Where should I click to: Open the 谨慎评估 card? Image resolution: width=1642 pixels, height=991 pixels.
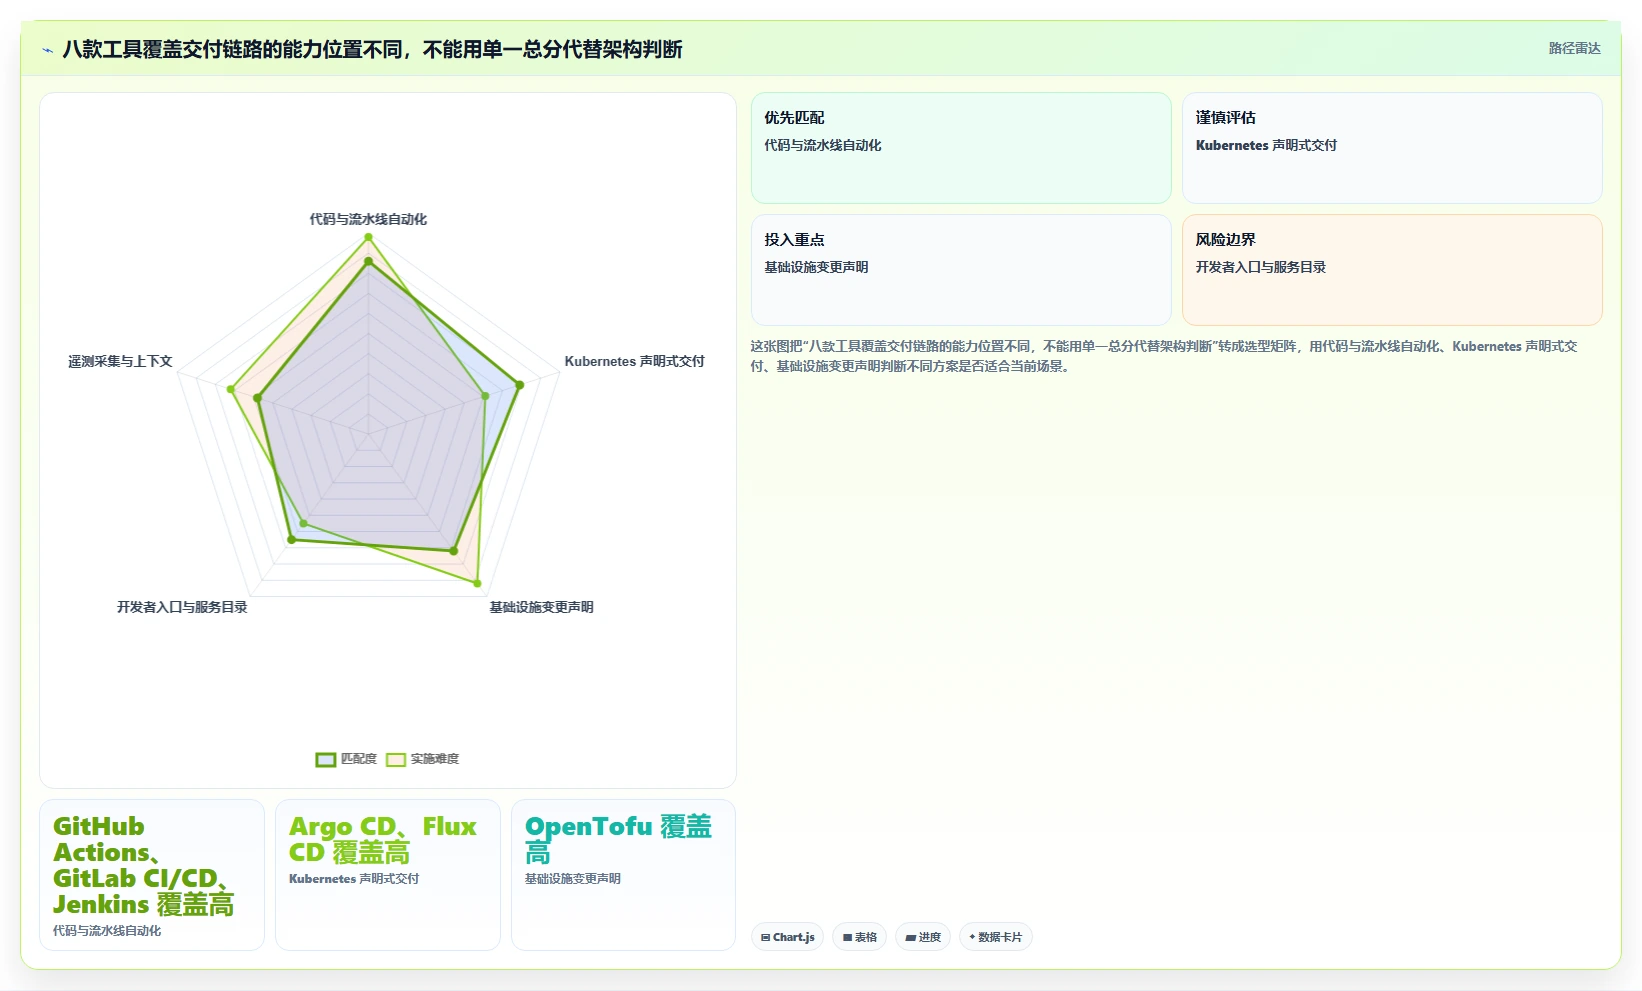point(1392,148)
